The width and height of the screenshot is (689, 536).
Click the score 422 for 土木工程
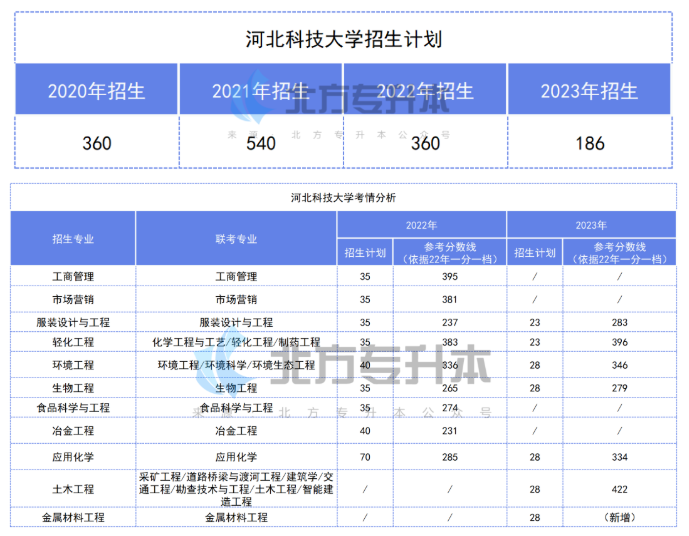coord(619,489)
